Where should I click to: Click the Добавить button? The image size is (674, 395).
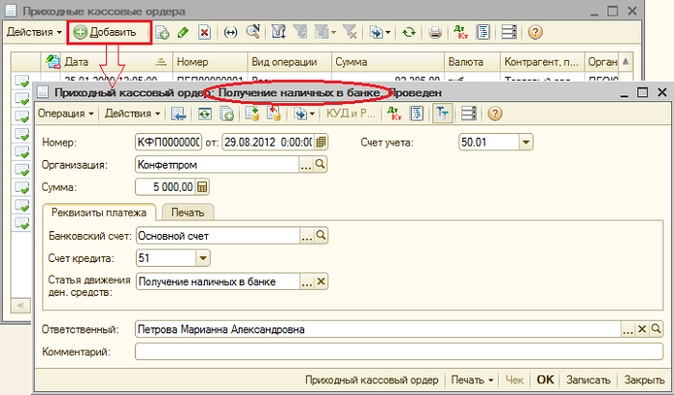click(x=109, y=32)
